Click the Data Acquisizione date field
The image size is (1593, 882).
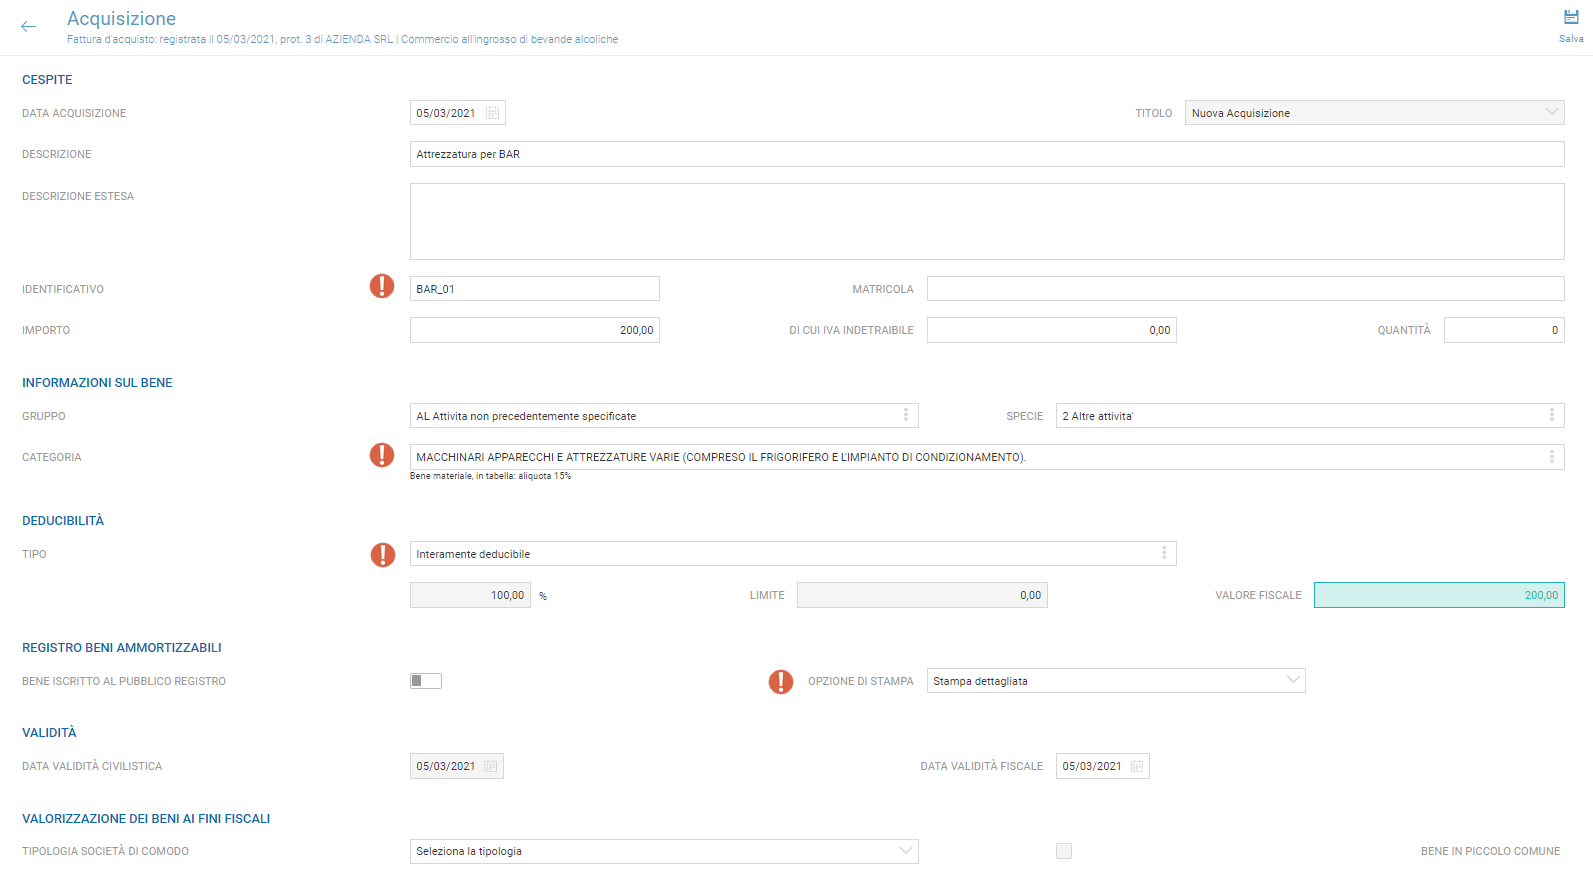tap(458, 113)
